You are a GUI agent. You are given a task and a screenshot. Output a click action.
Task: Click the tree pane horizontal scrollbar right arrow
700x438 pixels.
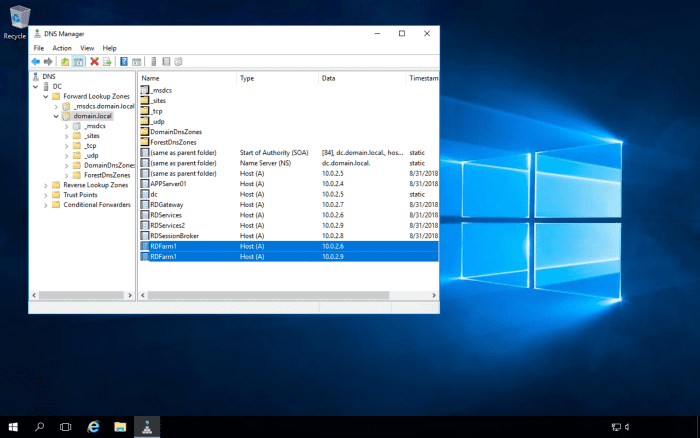pos(130,295)
